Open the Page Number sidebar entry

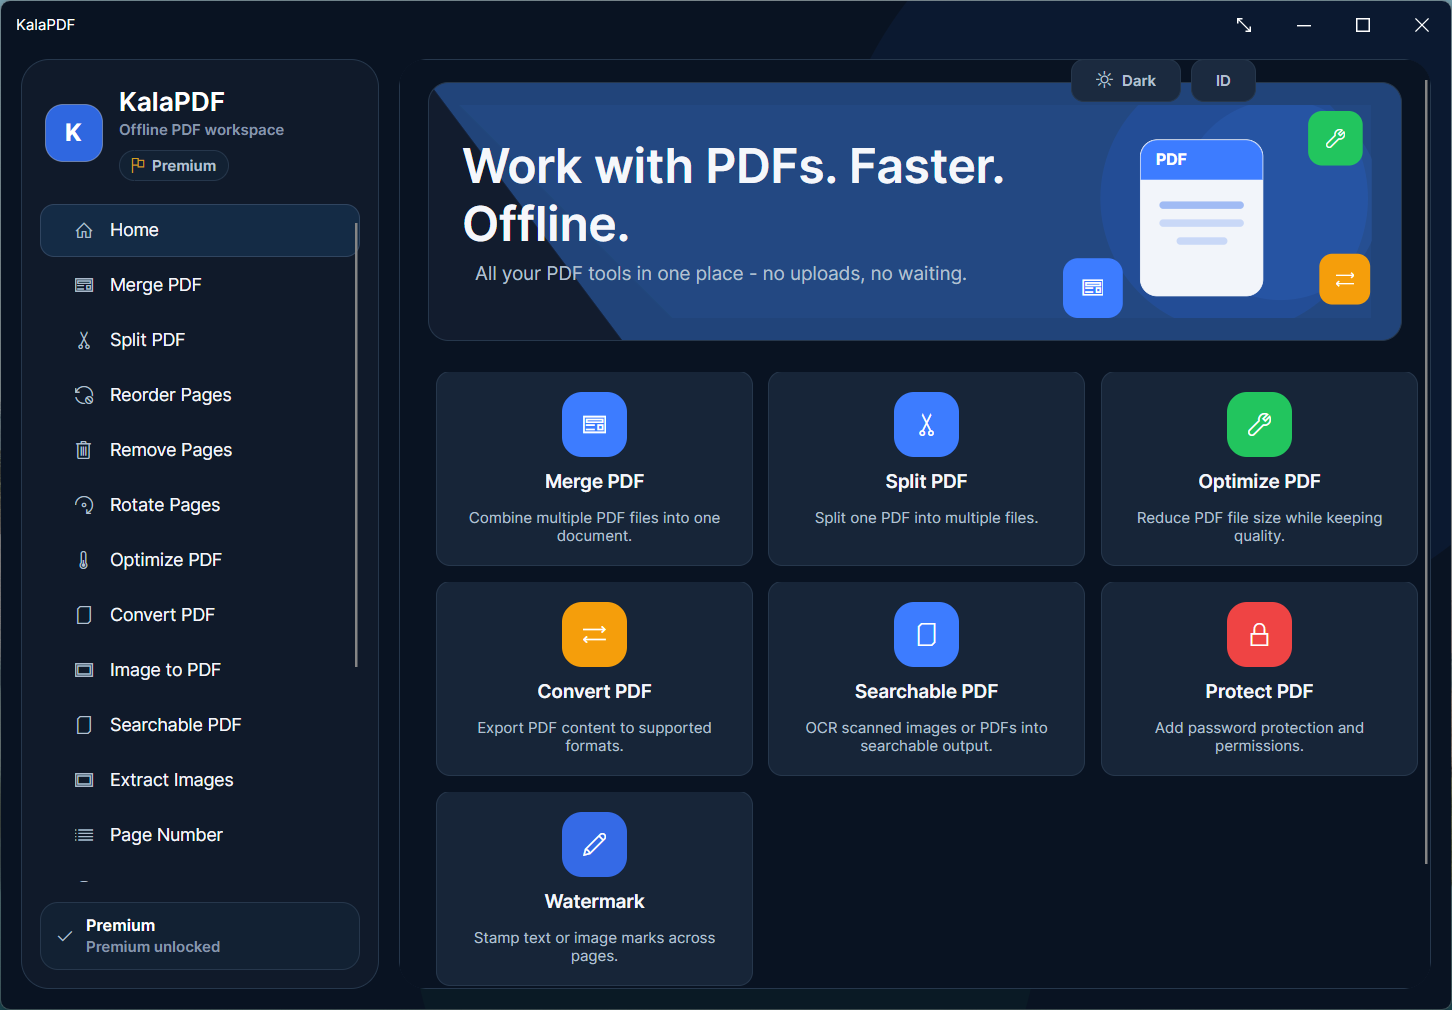[200, 835]
